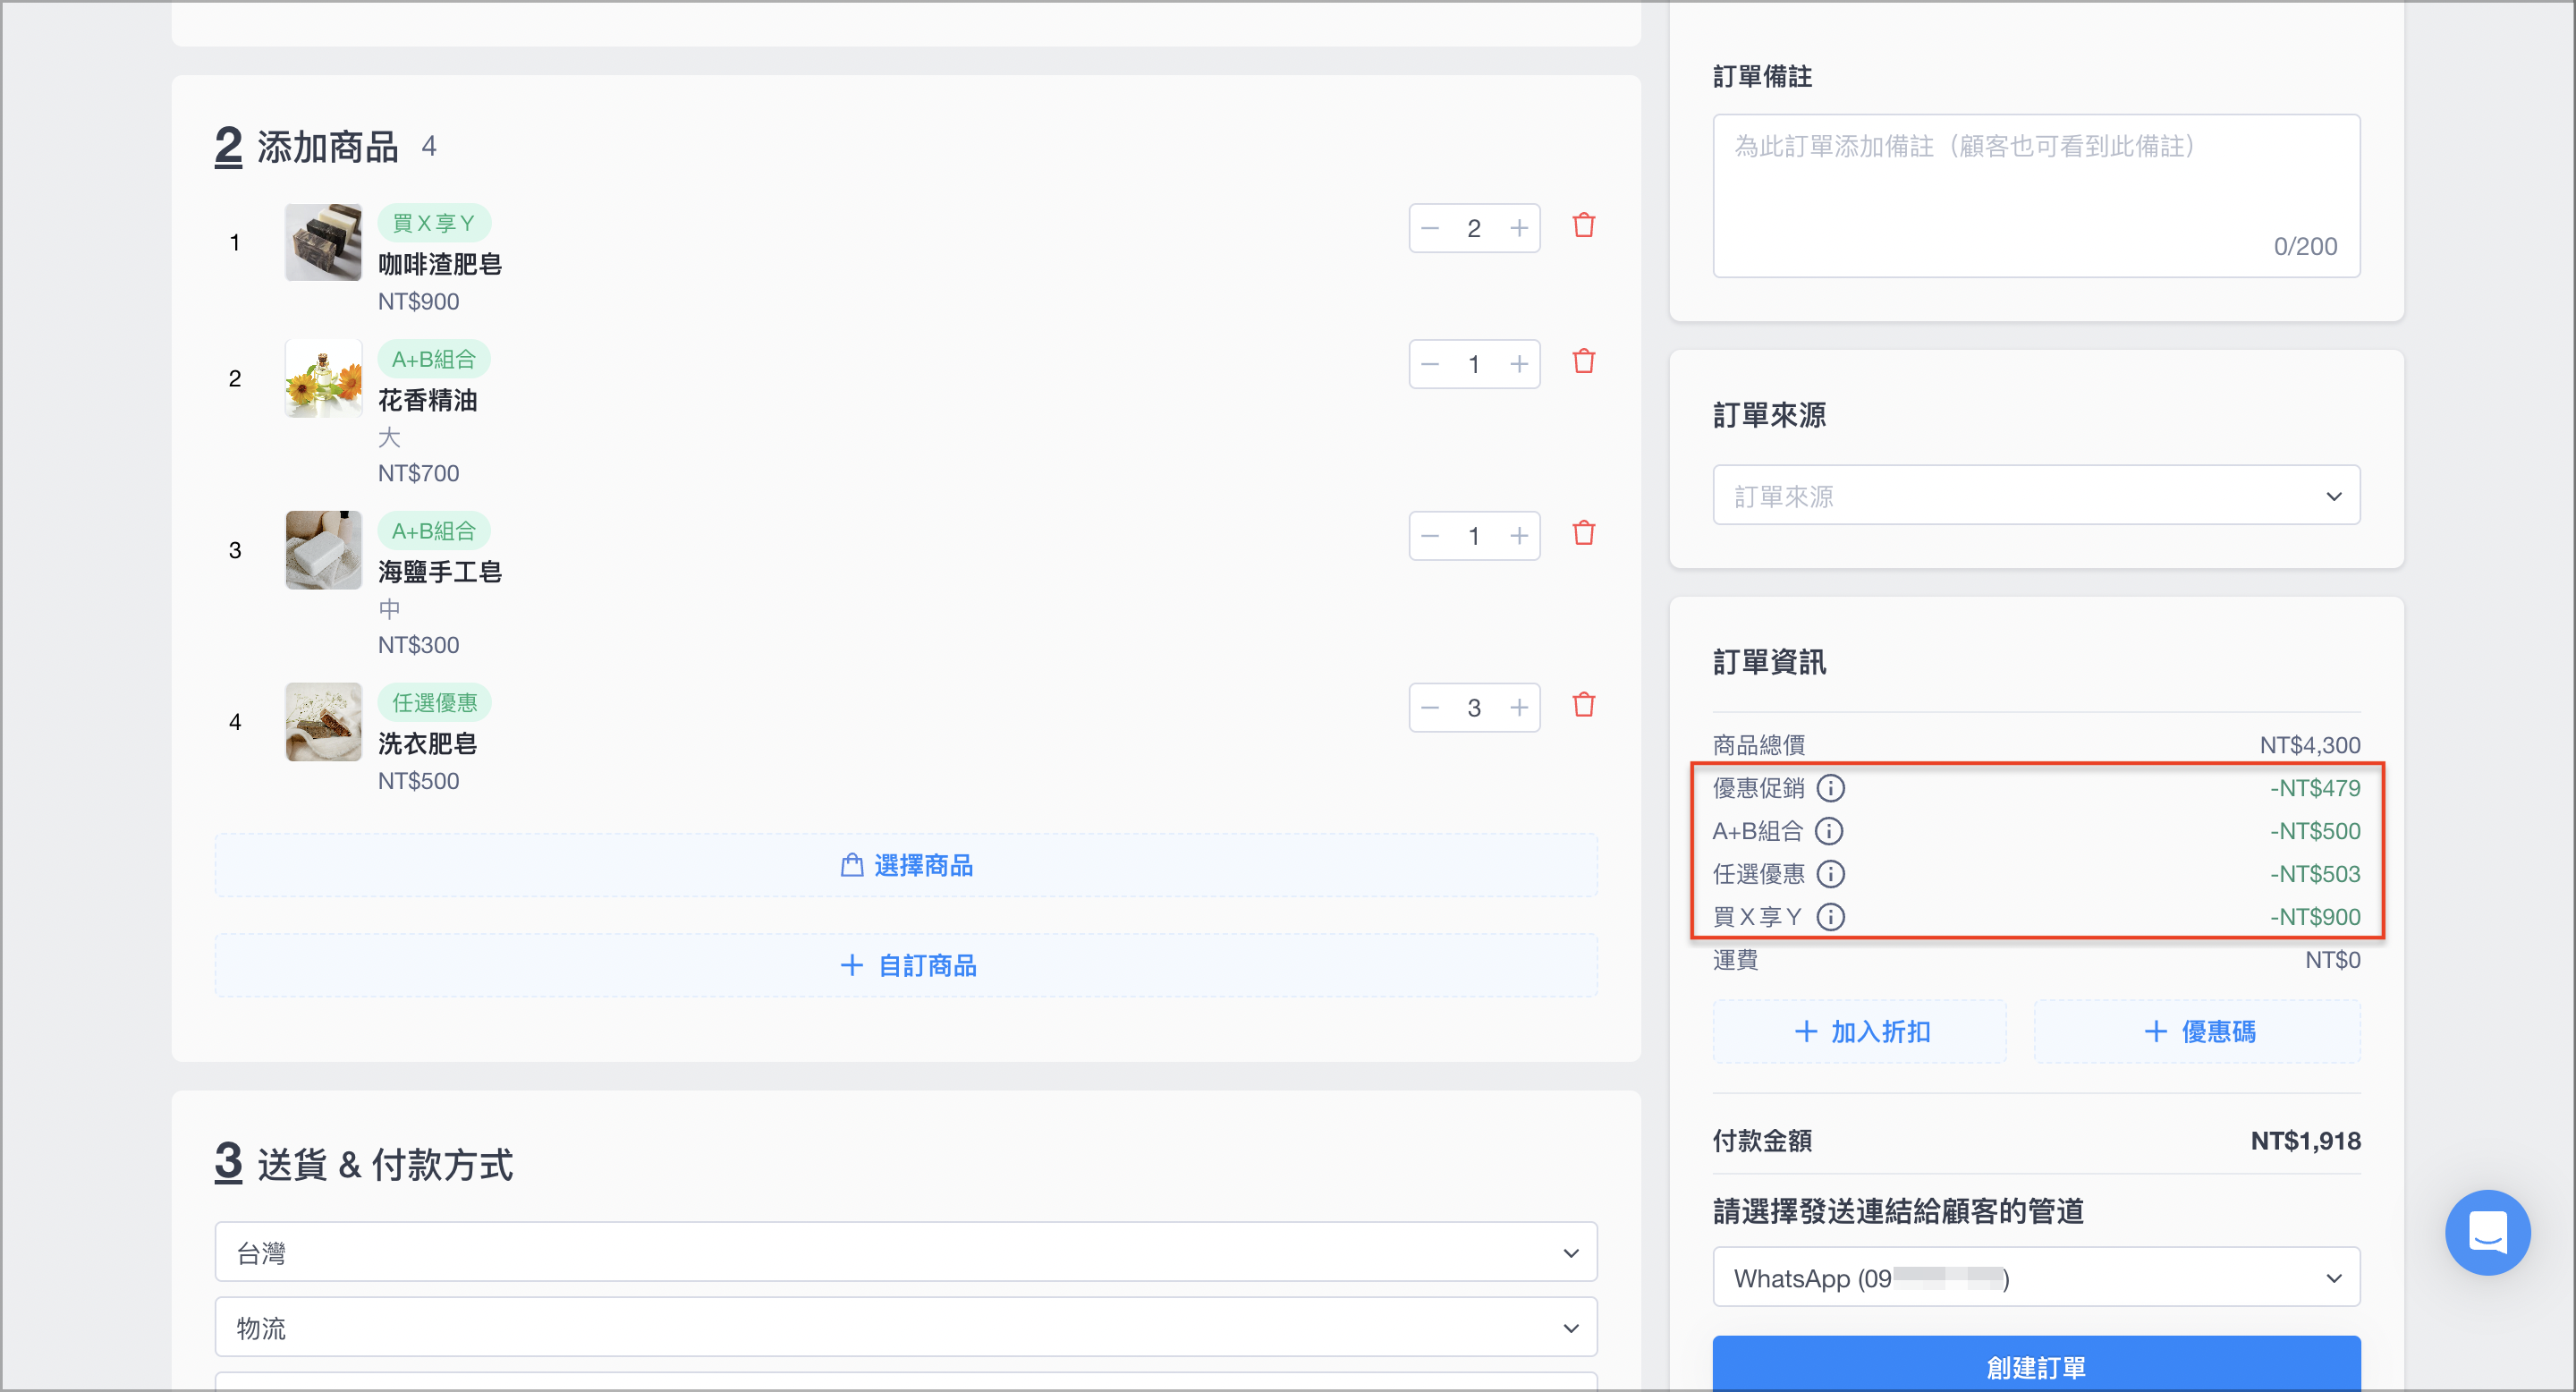Viewport: 2576px width, 1392px height.
Task: Click the 創建訂單 button
Action: click(2037, 1366)
